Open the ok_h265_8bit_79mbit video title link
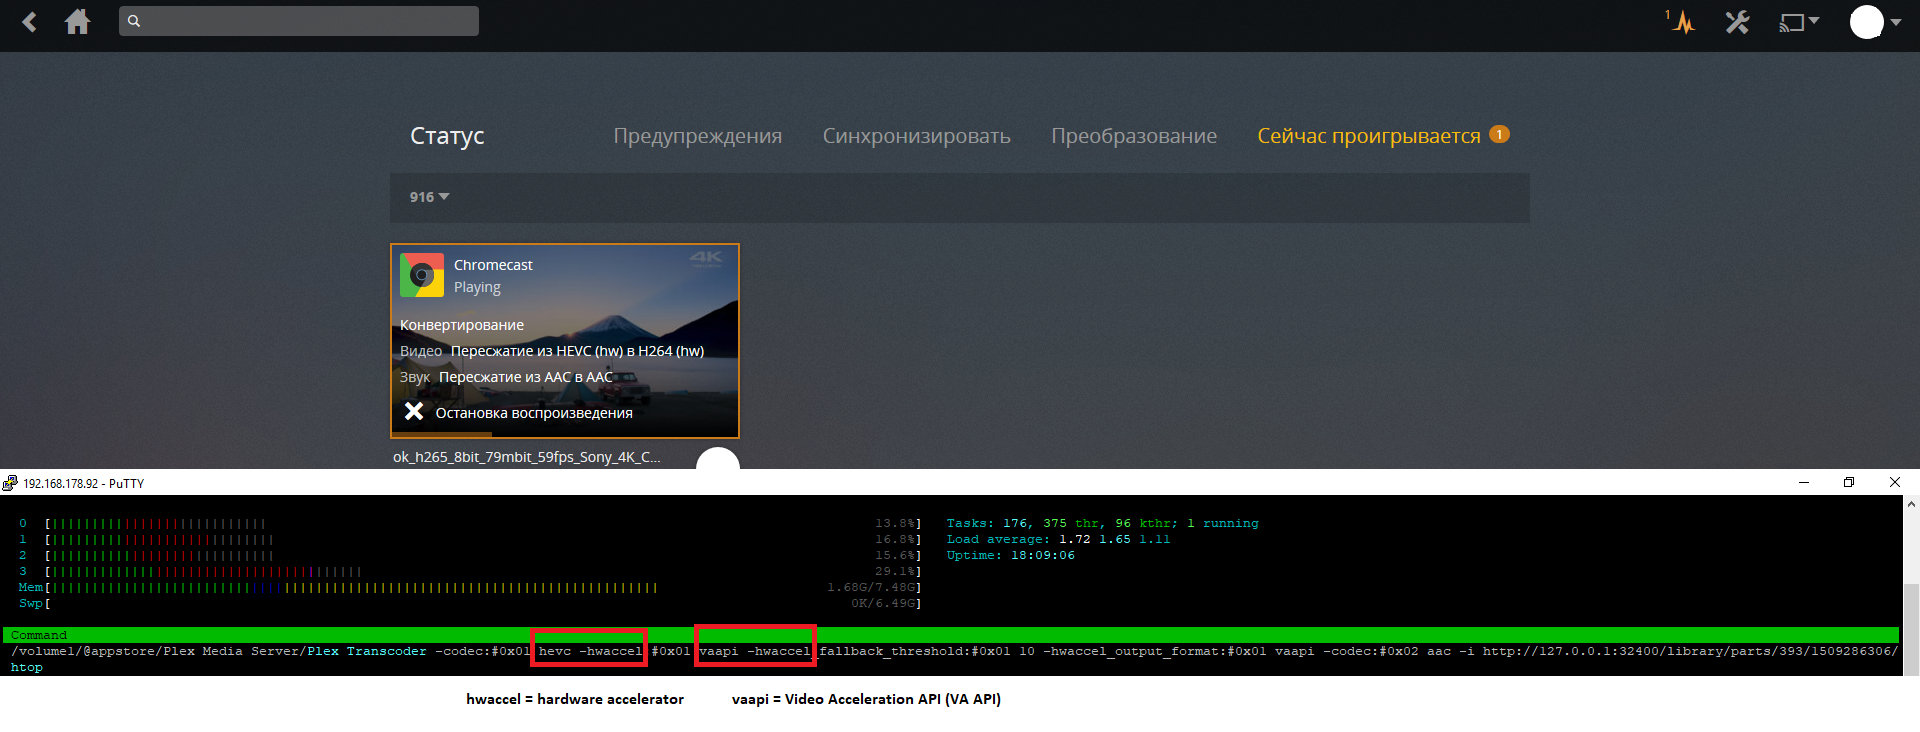 coord(526,457)
